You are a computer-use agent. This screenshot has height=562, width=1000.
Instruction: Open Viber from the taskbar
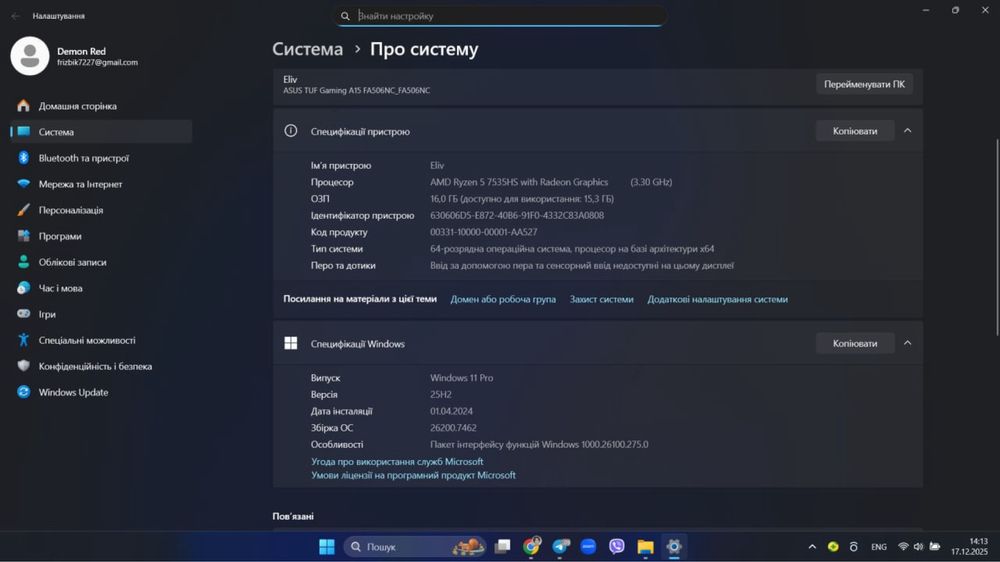617,547
